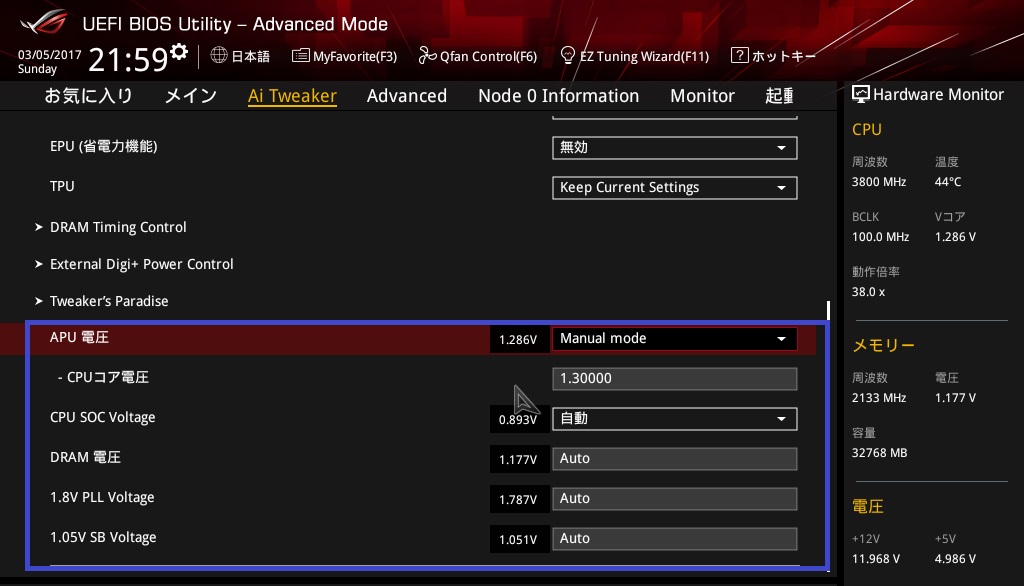Select the APU 電圧 row label
This screenshot has width=1024, height=586.
coord(79,337)
